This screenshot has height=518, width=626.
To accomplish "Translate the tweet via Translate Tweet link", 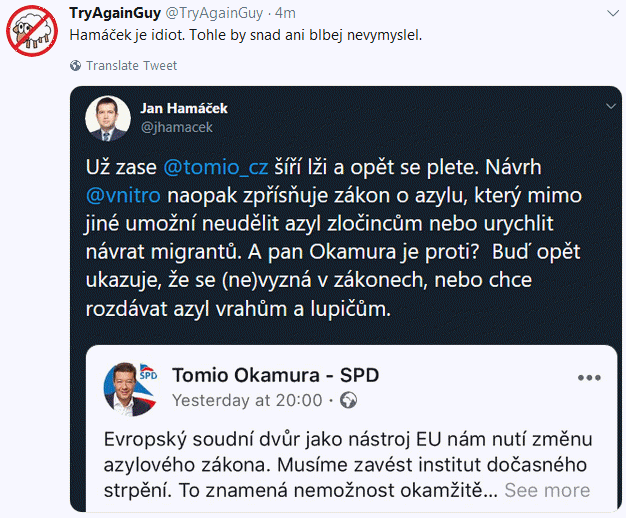I will 131,66.
